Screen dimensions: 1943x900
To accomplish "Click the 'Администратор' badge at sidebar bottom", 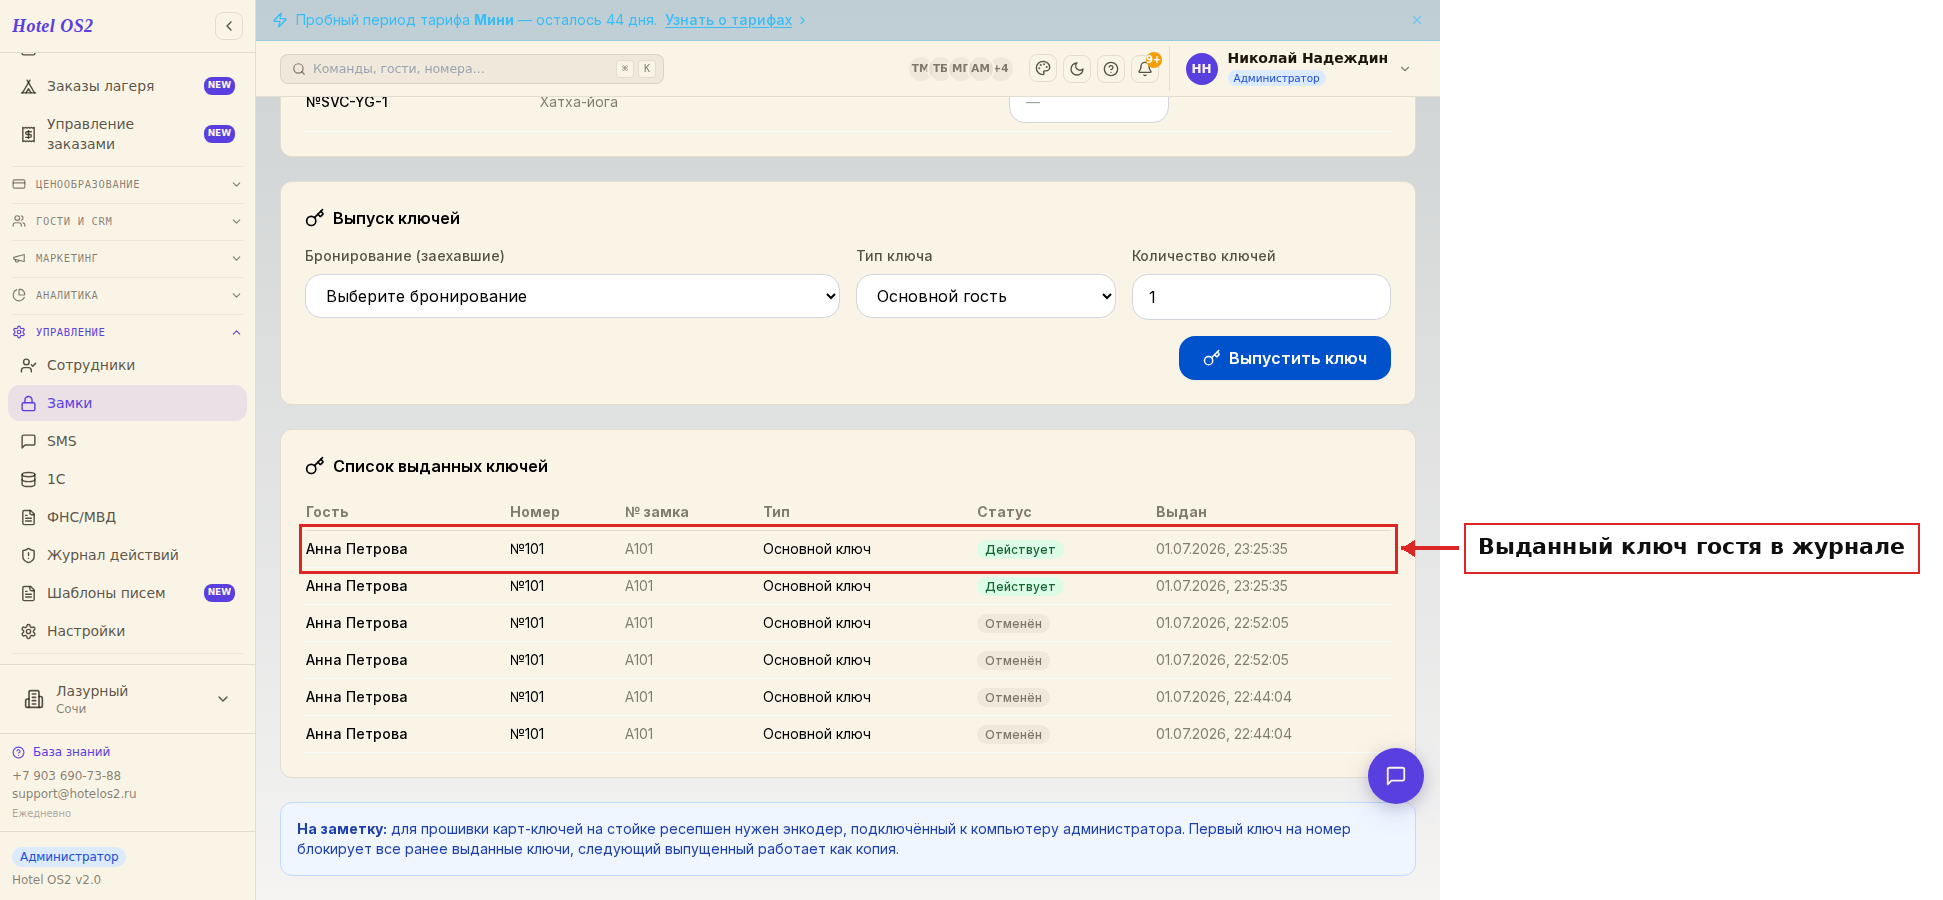I will tap(69, 857).
